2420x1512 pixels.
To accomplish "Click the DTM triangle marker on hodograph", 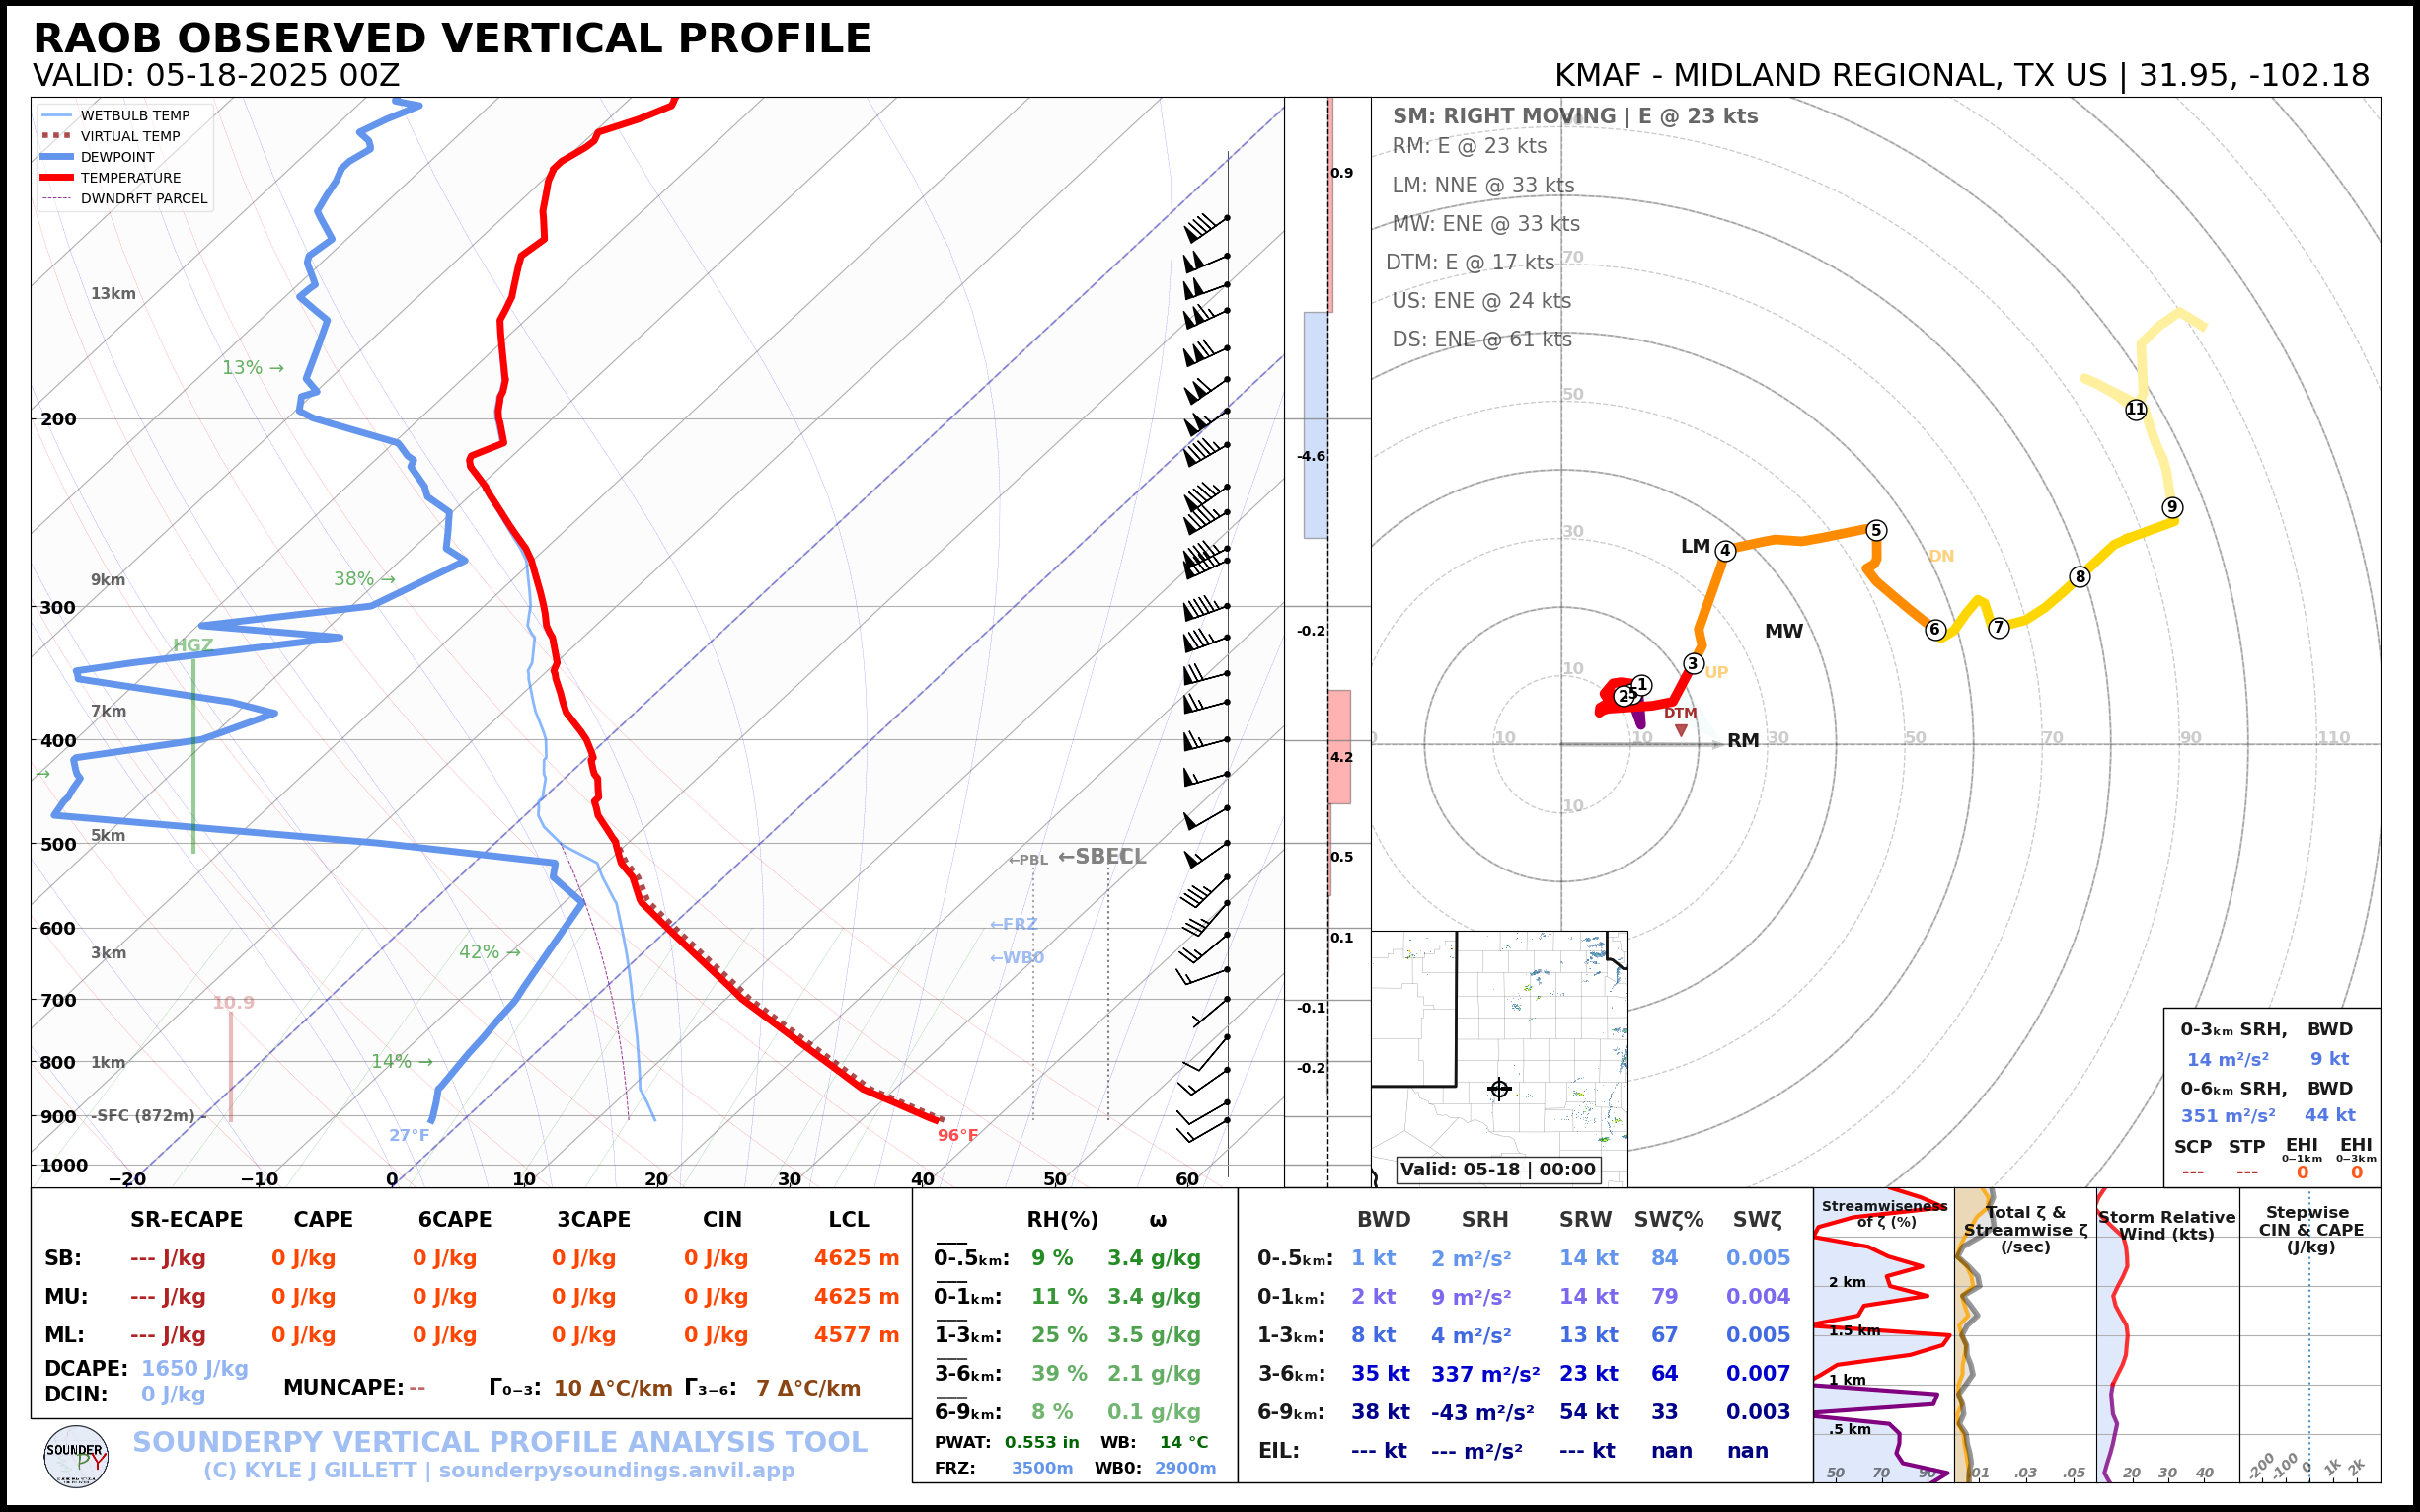I will 1681,731.
